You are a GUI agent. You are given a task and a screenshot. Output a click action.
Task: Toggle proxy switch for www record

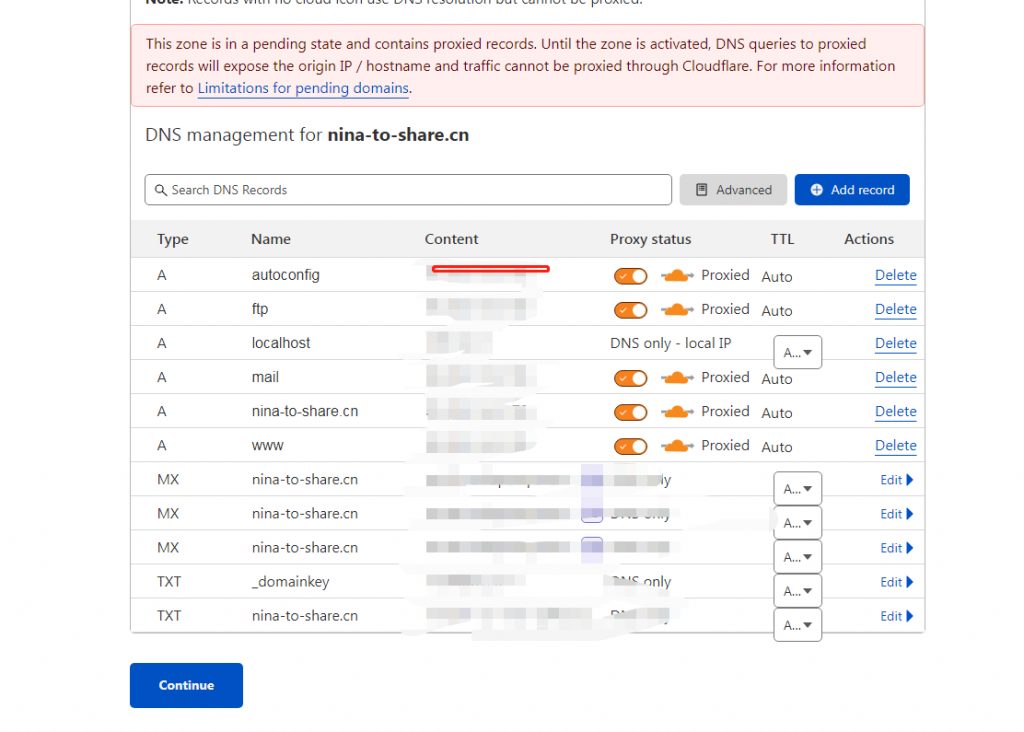(x=630, y=446)
